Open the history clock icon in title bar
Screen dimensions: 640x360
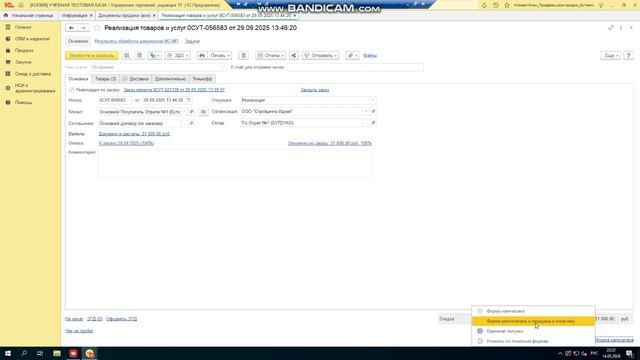click(496, 5)
